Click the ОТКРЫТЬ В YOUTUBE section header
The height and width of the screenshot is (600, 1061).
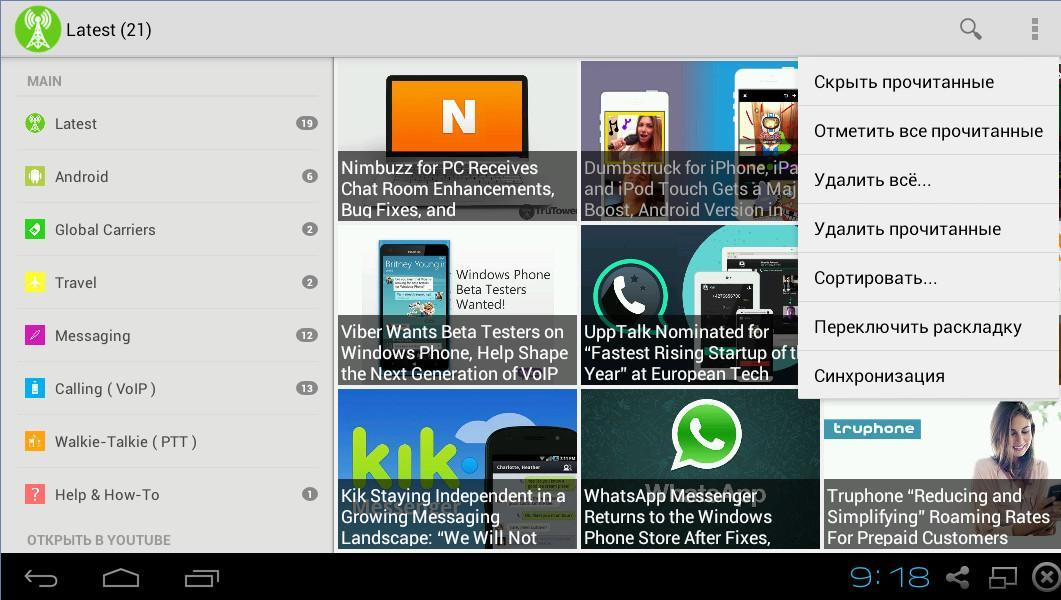pos(99,540)
